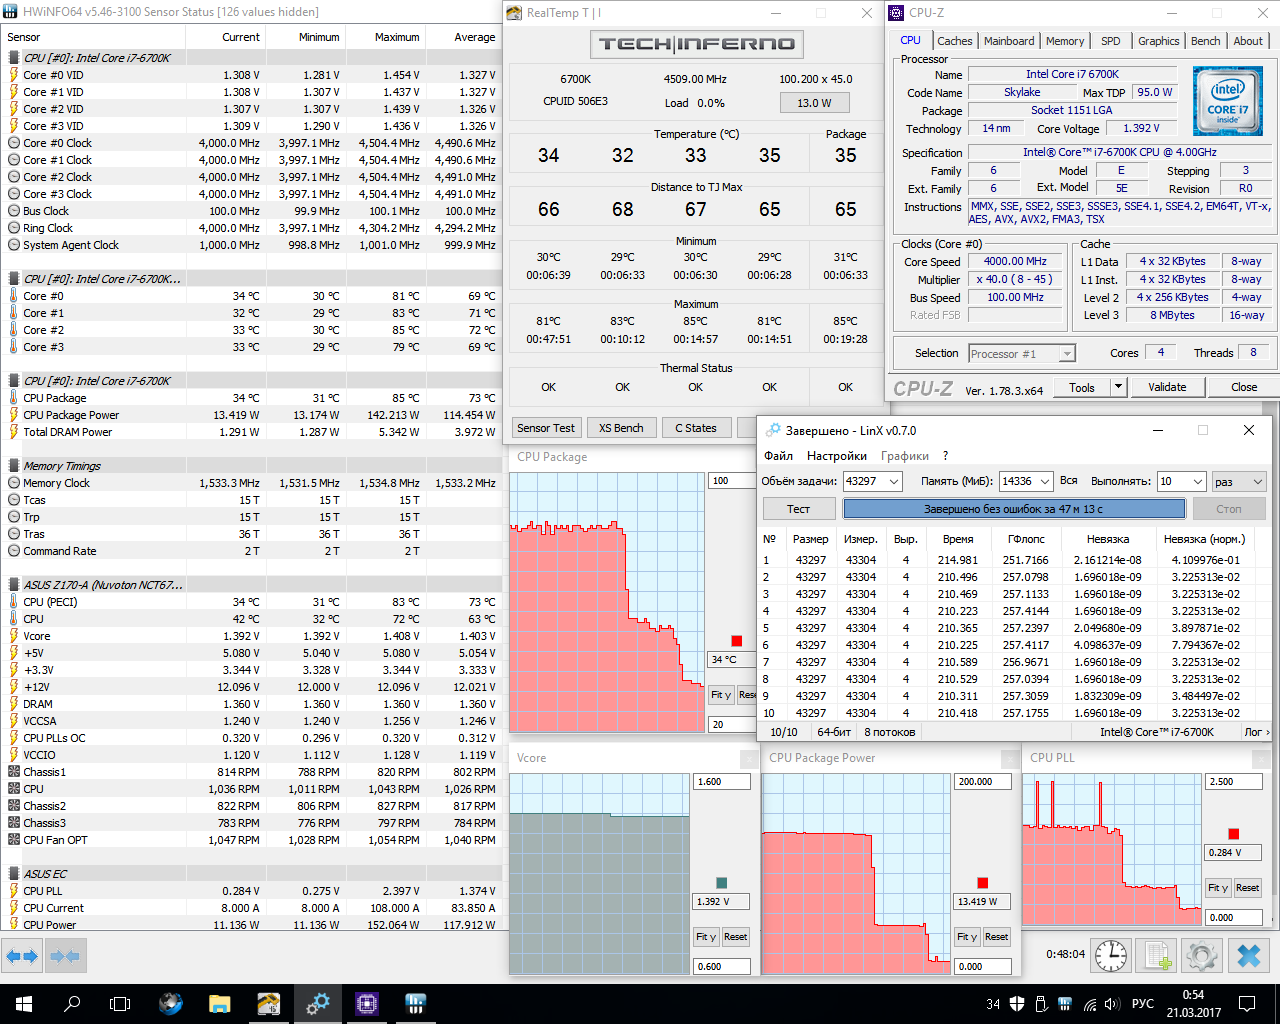Click the HWiNFO clock reset timer icon
The height and width of the screenshot is (1024, 1280).
[x=1111, y=955]
